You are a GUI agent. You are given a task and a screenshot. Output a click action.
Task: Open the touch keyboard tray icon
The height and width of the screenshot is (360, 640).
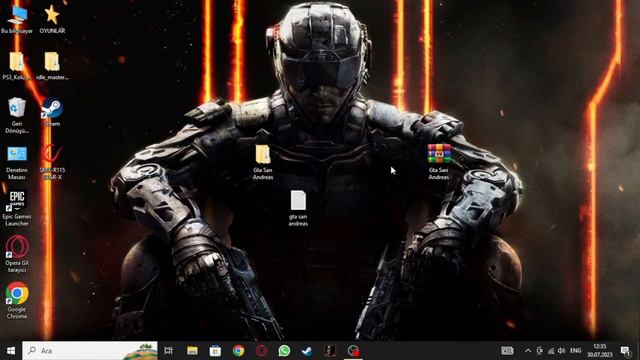pos(507,351)
